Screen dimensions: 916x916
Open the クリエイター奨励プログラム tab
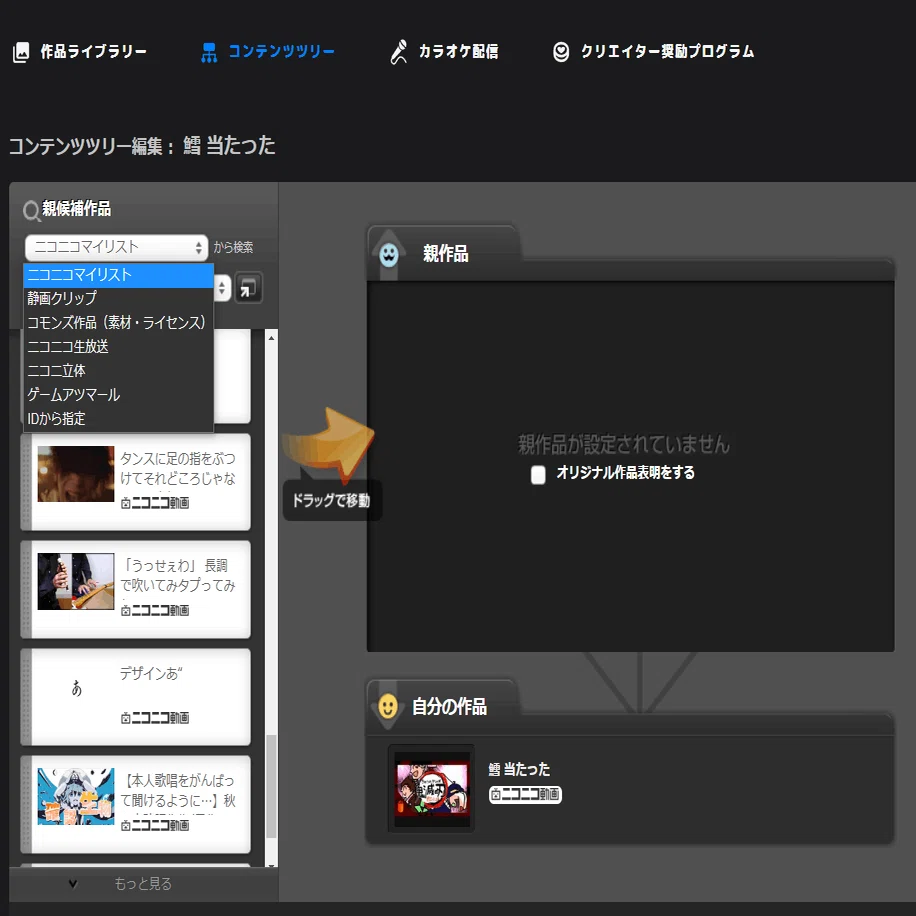653,52
